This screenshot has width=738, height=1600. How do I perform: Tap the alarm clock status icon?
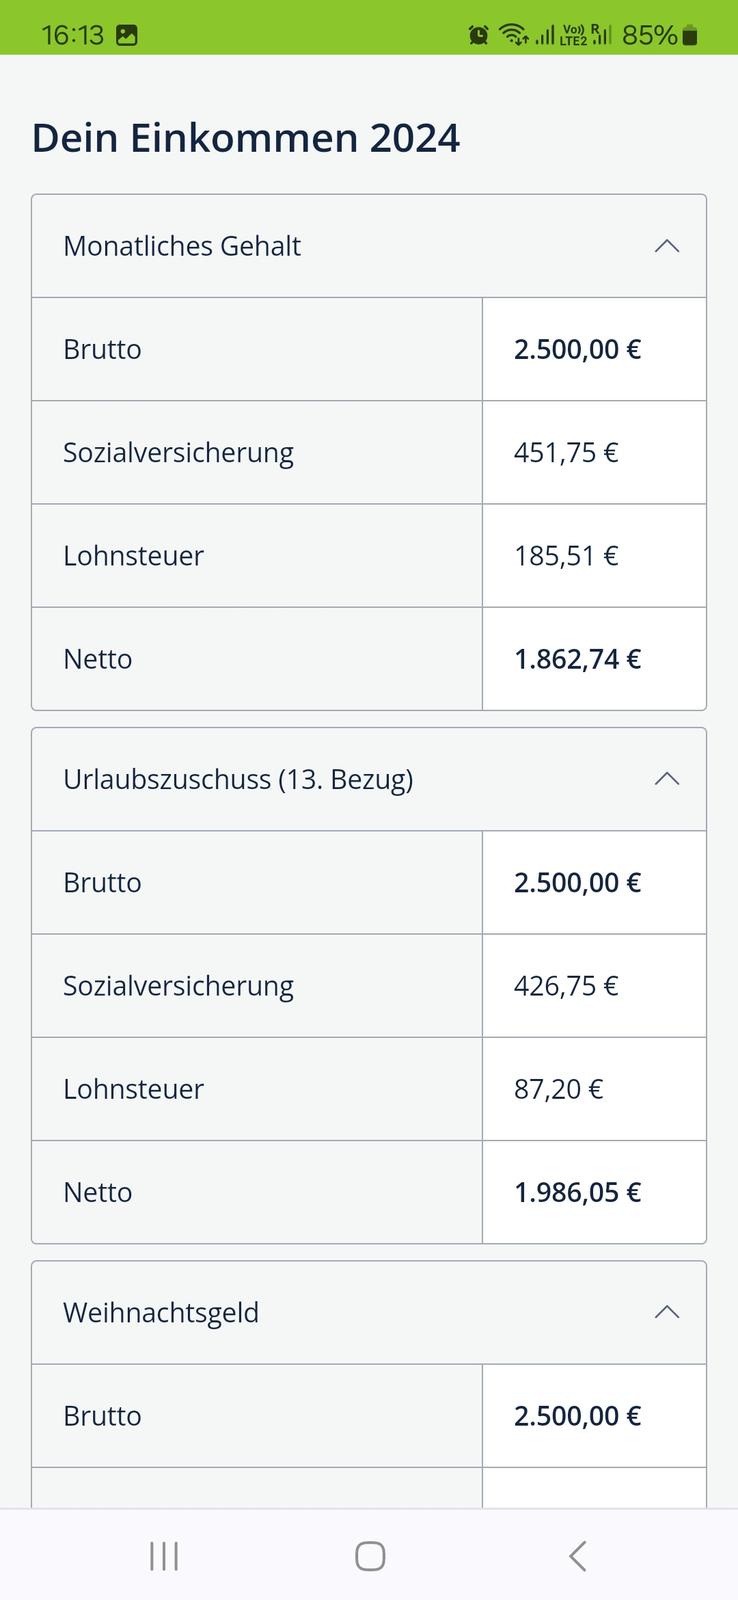[x=479, y=35]
